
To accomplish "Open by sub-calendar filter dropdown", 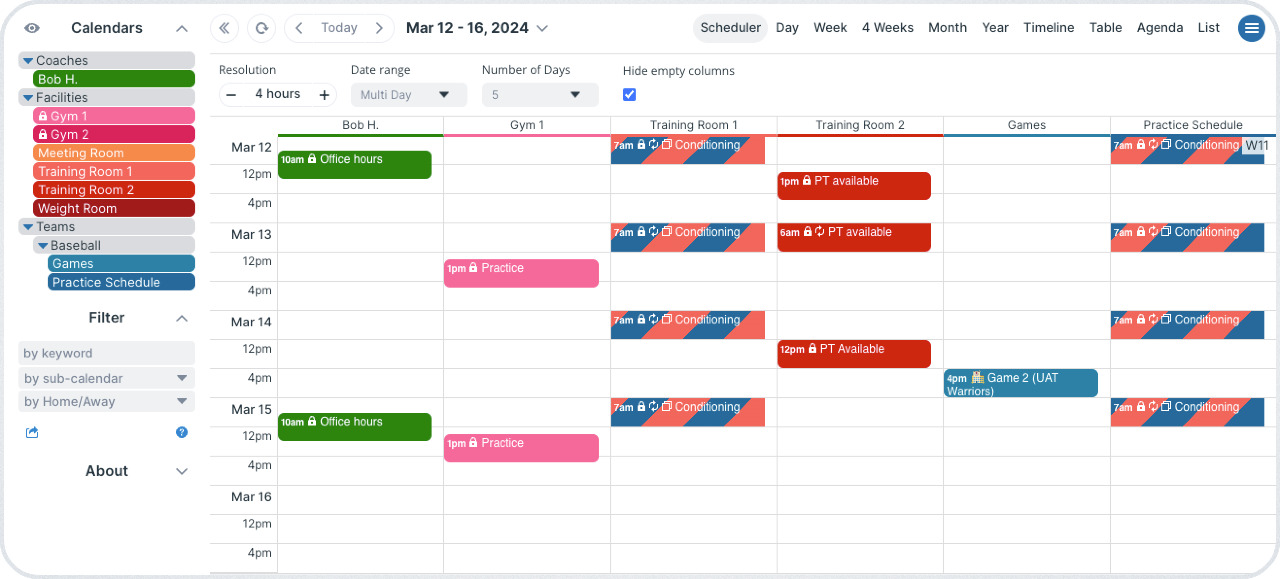I will (x=107, y=378).
